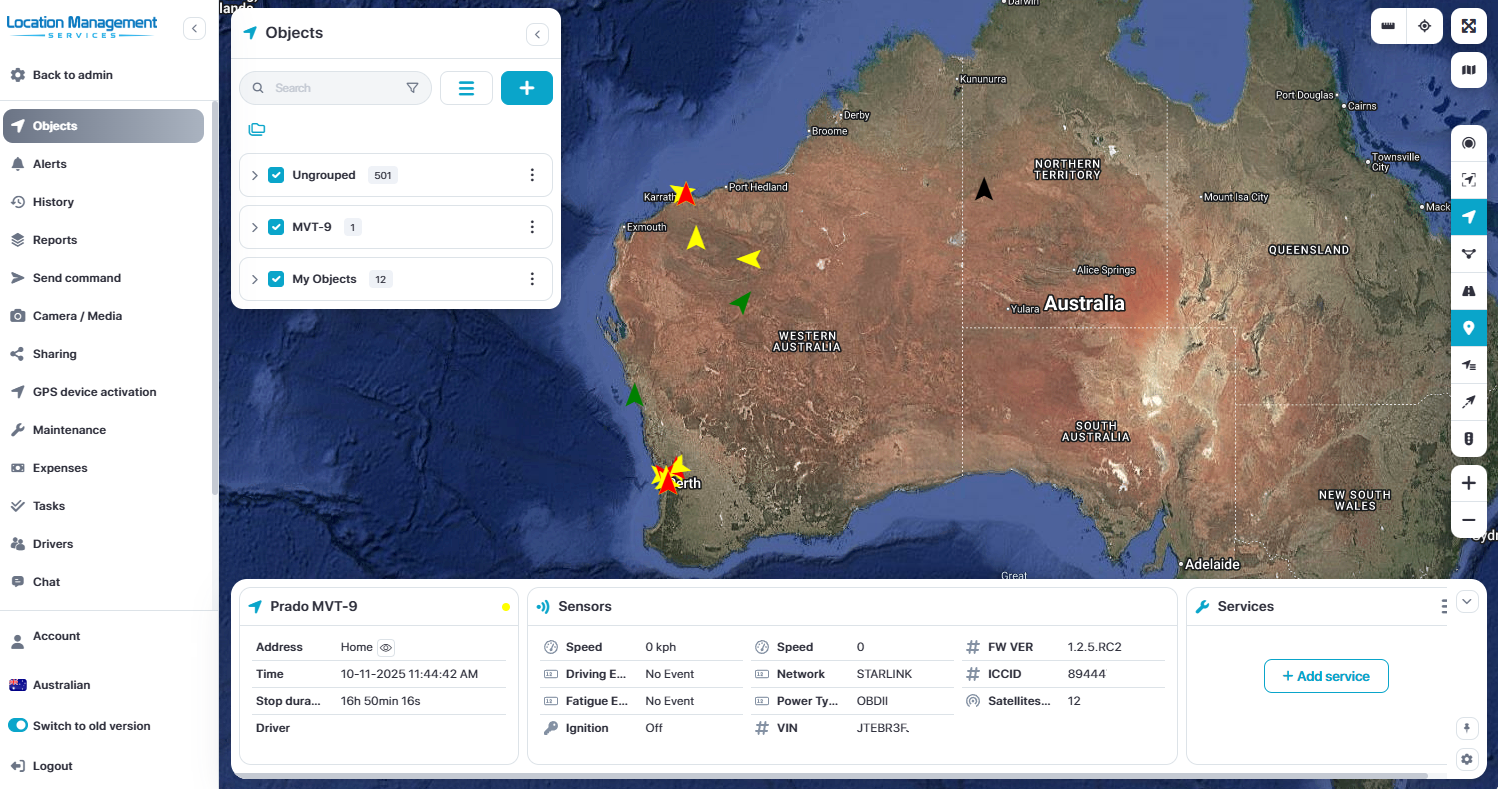Image resolution: width=1498 pixels, height=789 pixels.
Task: Open the Alerts menu item
Action: coord(104,164)
